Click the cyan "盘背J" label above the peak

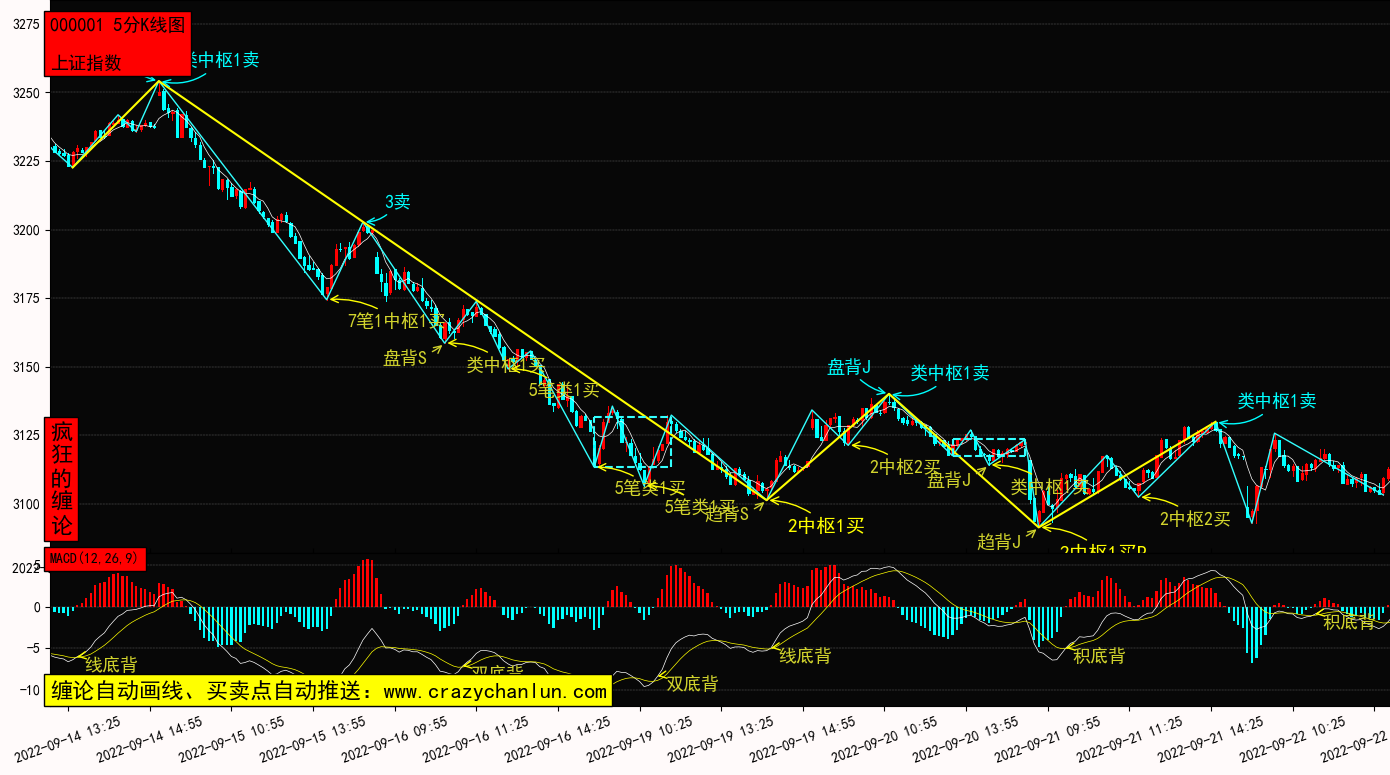[849, 367]
